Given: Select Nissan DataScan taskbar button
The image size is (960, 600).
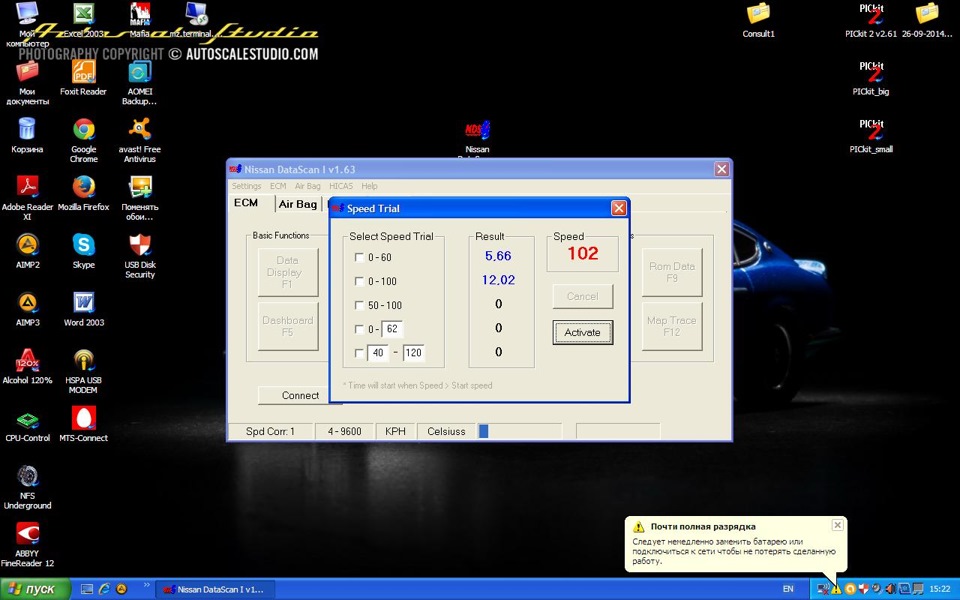Looking at the screenshot, I should tap(216, 590).
